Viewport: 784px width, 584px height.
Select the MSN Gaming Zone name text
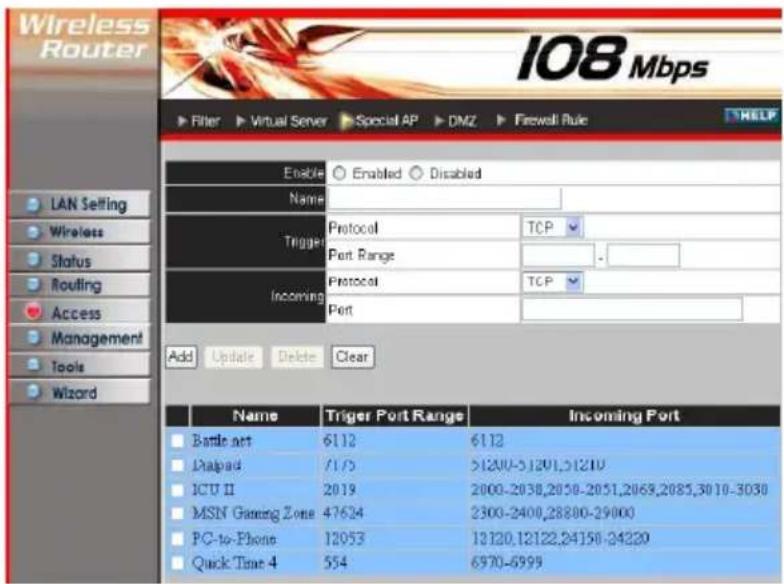[254, 514]
